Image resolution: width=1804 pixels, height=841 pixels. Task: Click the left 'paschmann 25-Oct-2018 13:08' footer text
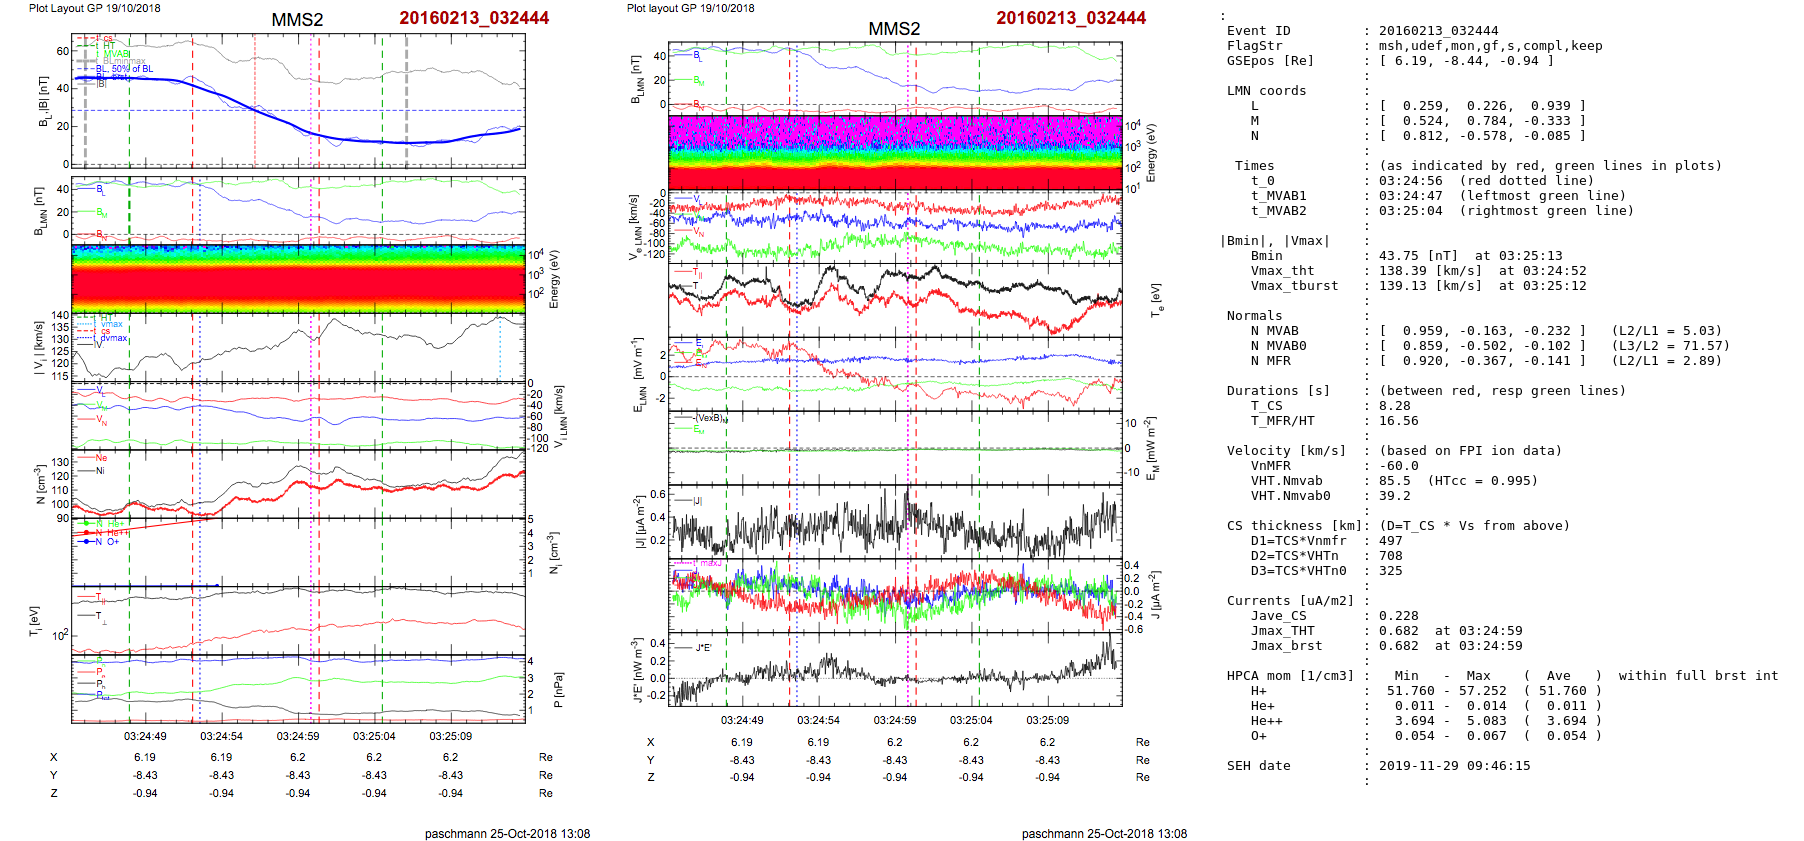click(507, 833)
